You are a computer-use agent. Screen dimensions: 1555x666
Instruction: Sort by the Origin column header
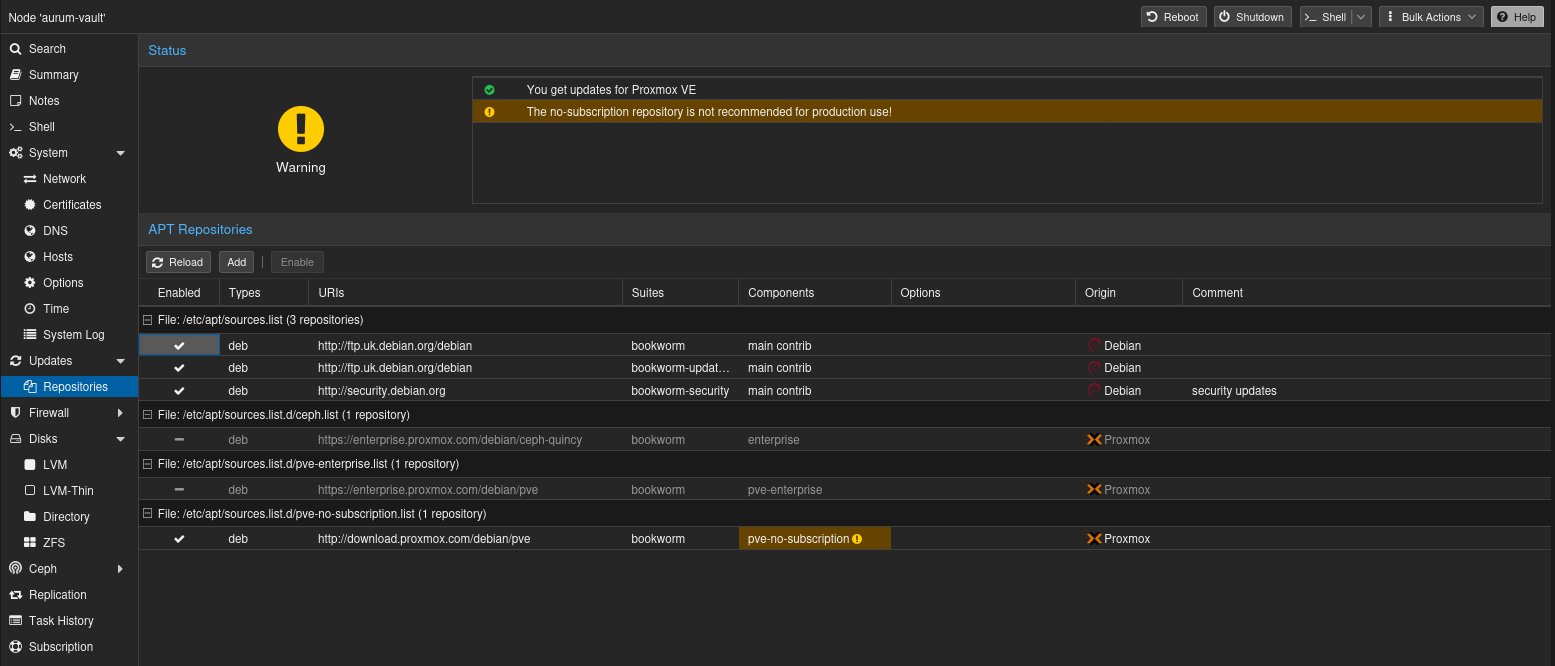pos(1129,293)
